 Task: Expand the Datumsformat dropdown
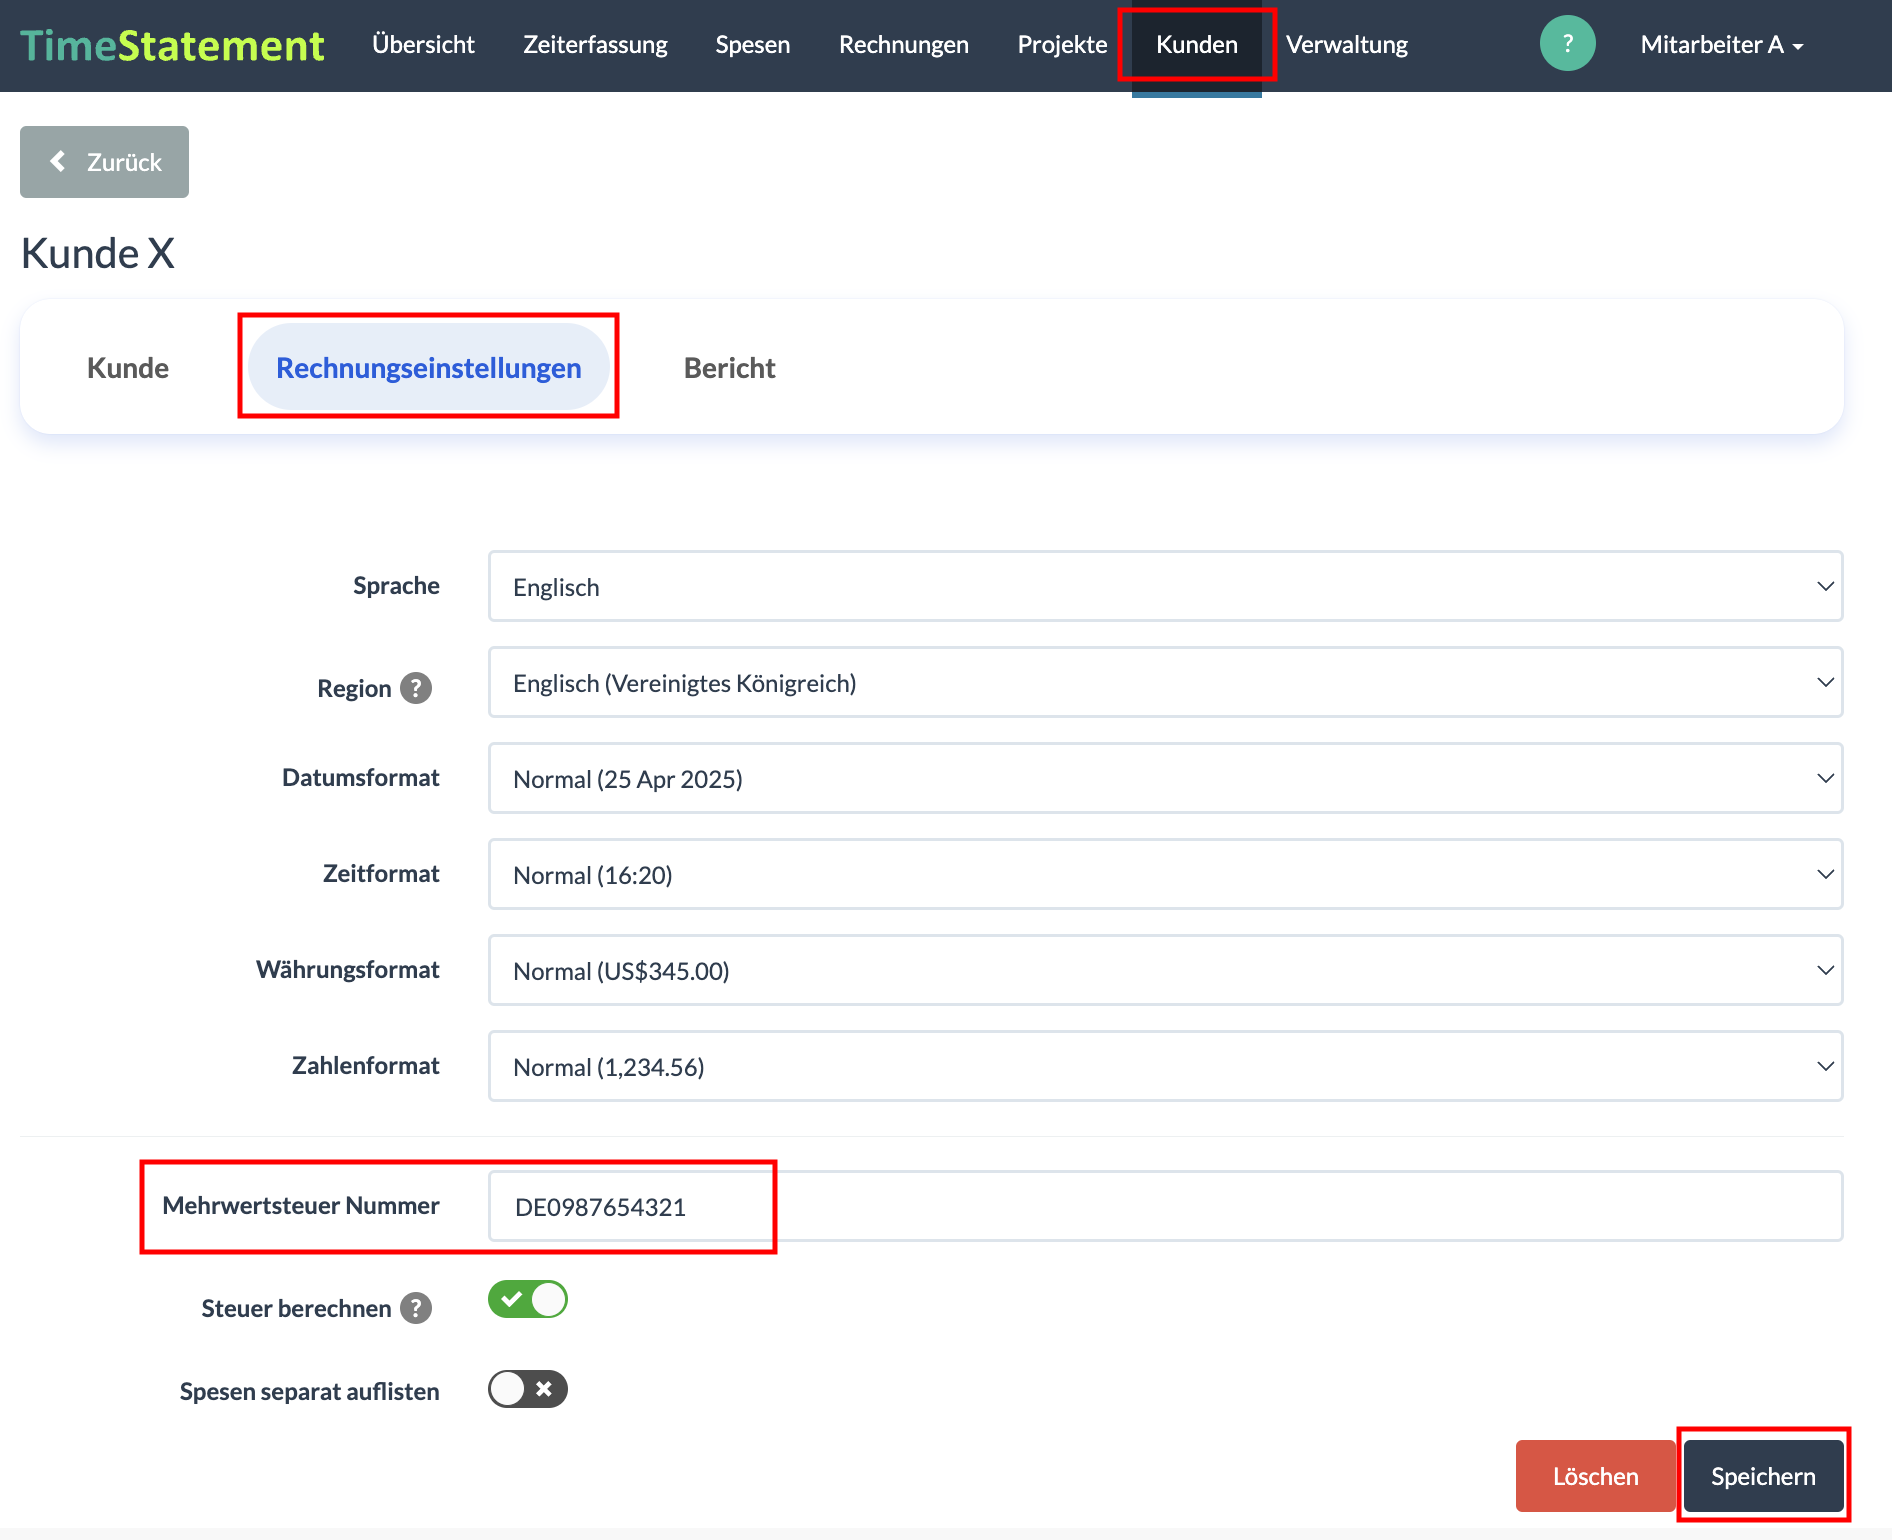point(1165,778)
